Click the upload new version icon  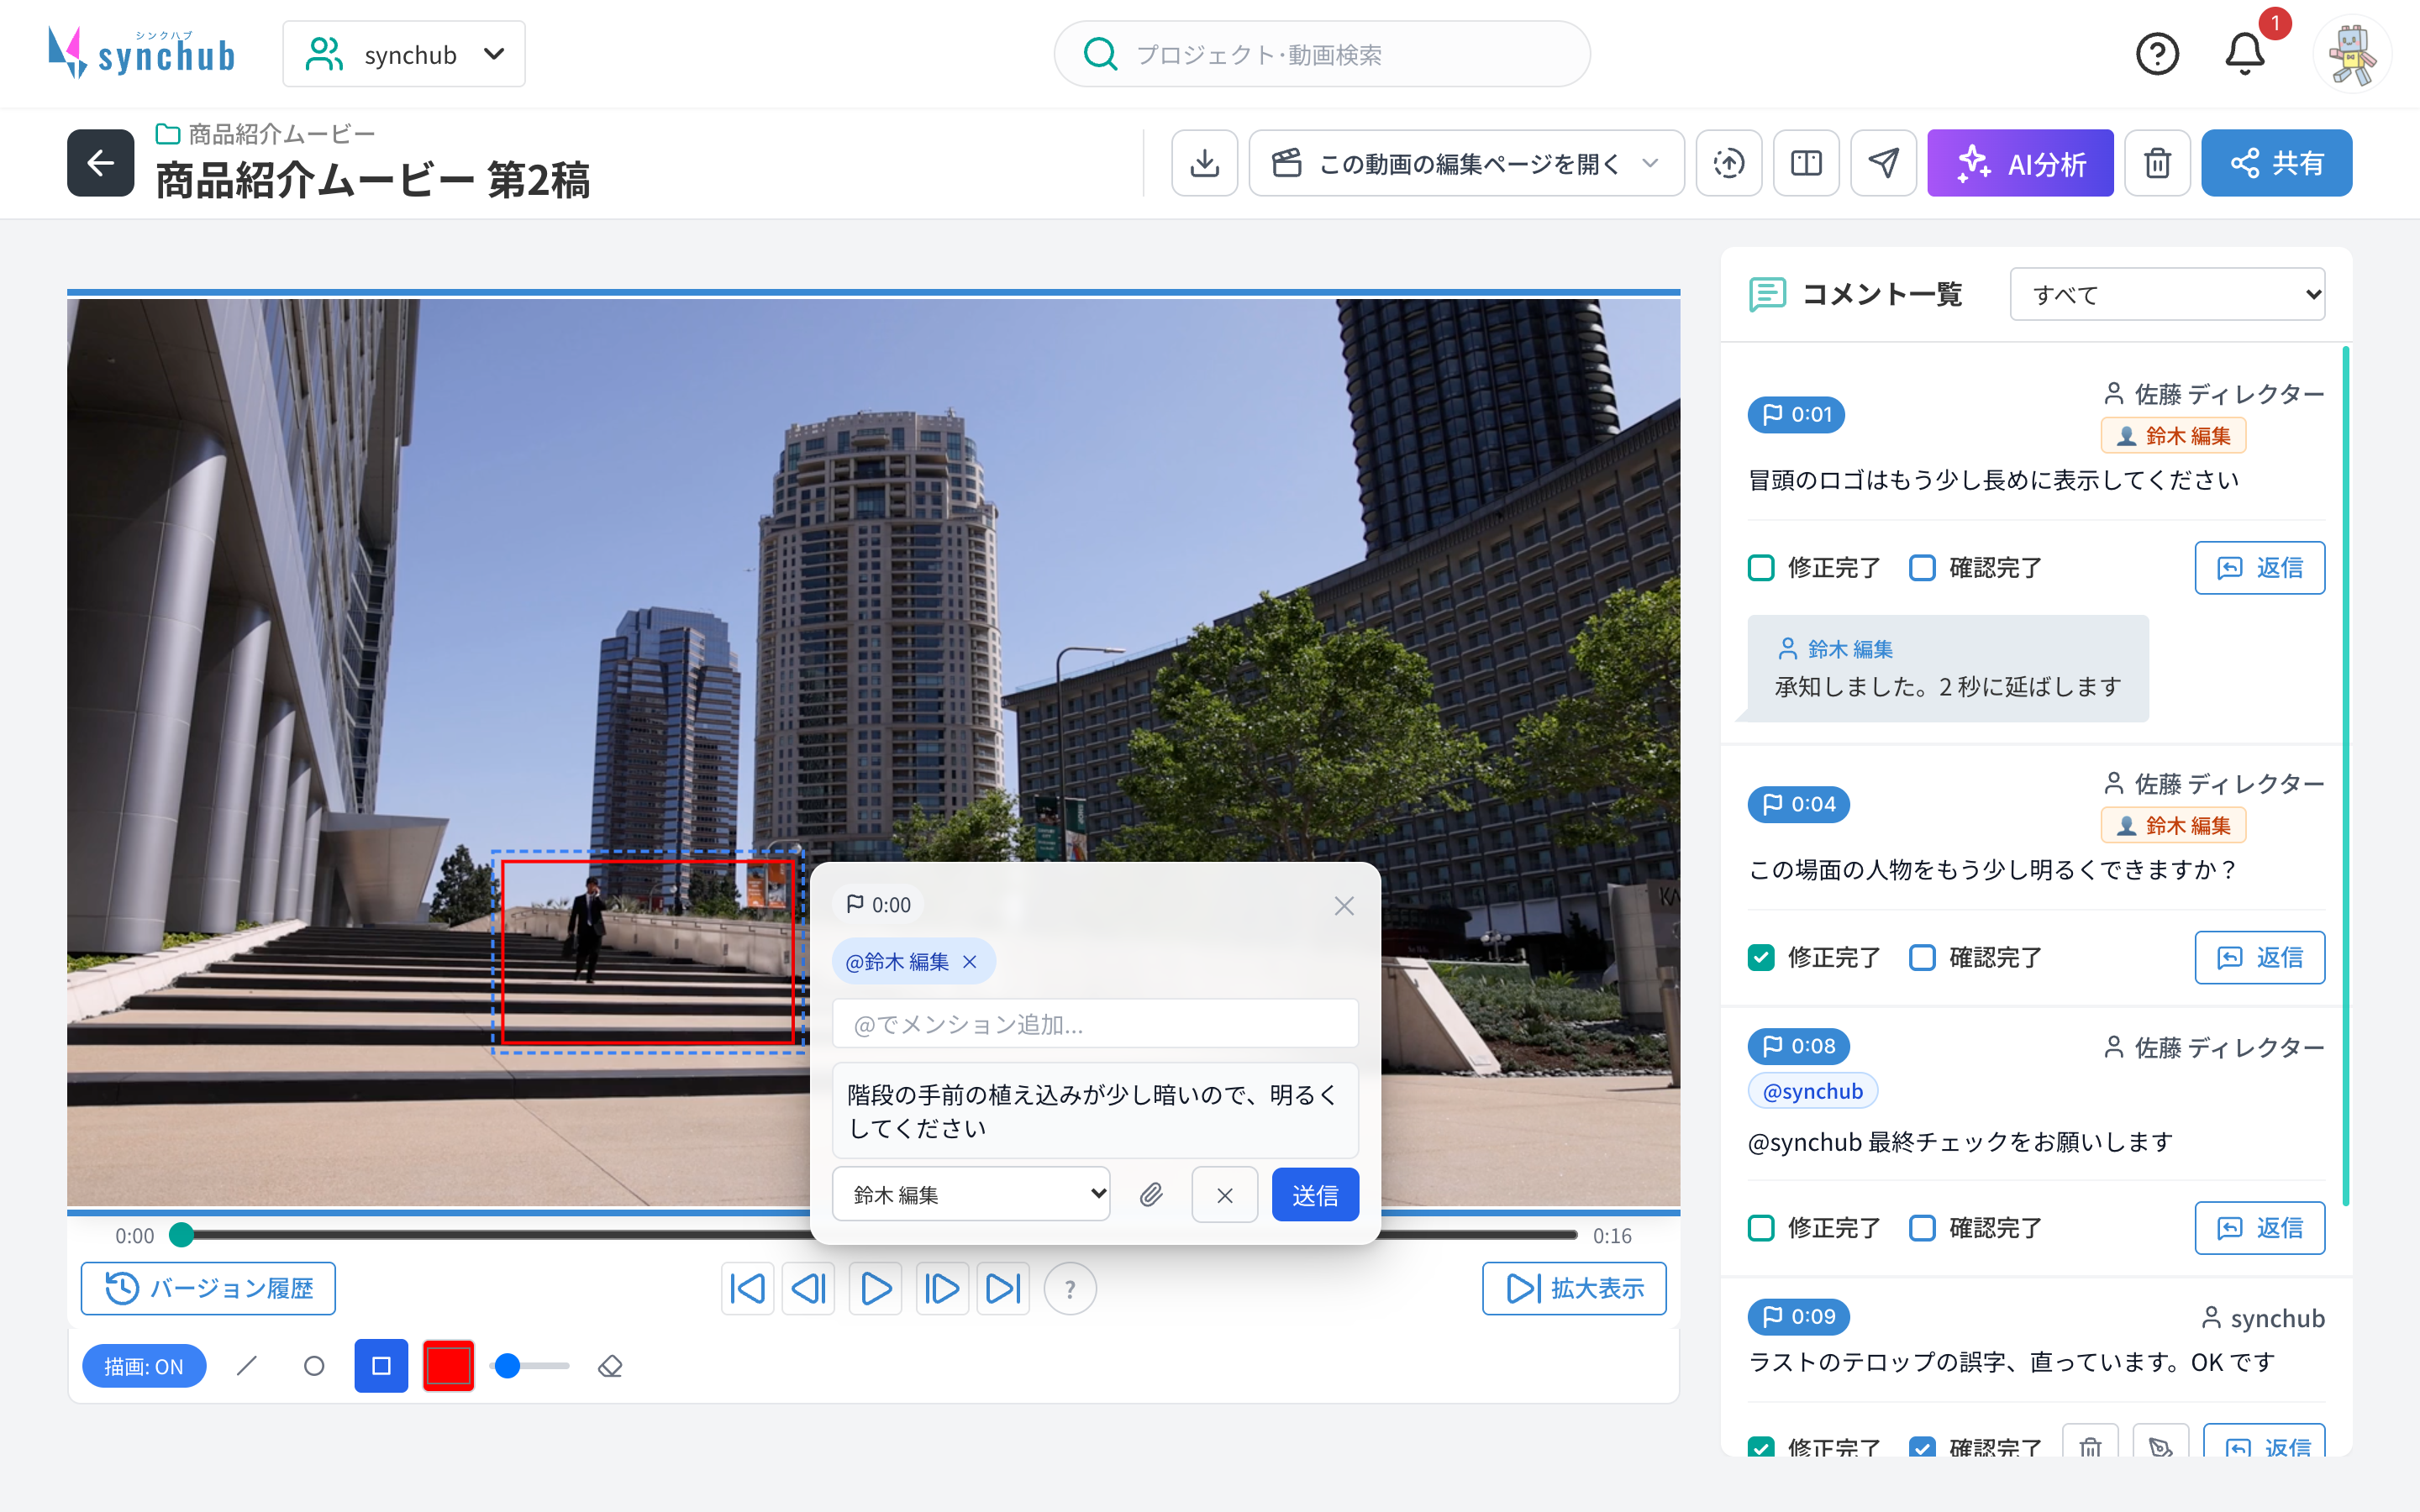pos(1728,163)
